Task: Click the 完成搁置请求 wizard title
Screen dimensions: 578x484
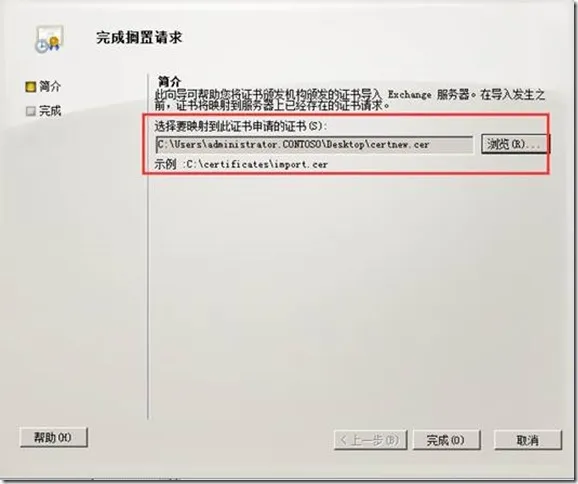Action: 139,38
